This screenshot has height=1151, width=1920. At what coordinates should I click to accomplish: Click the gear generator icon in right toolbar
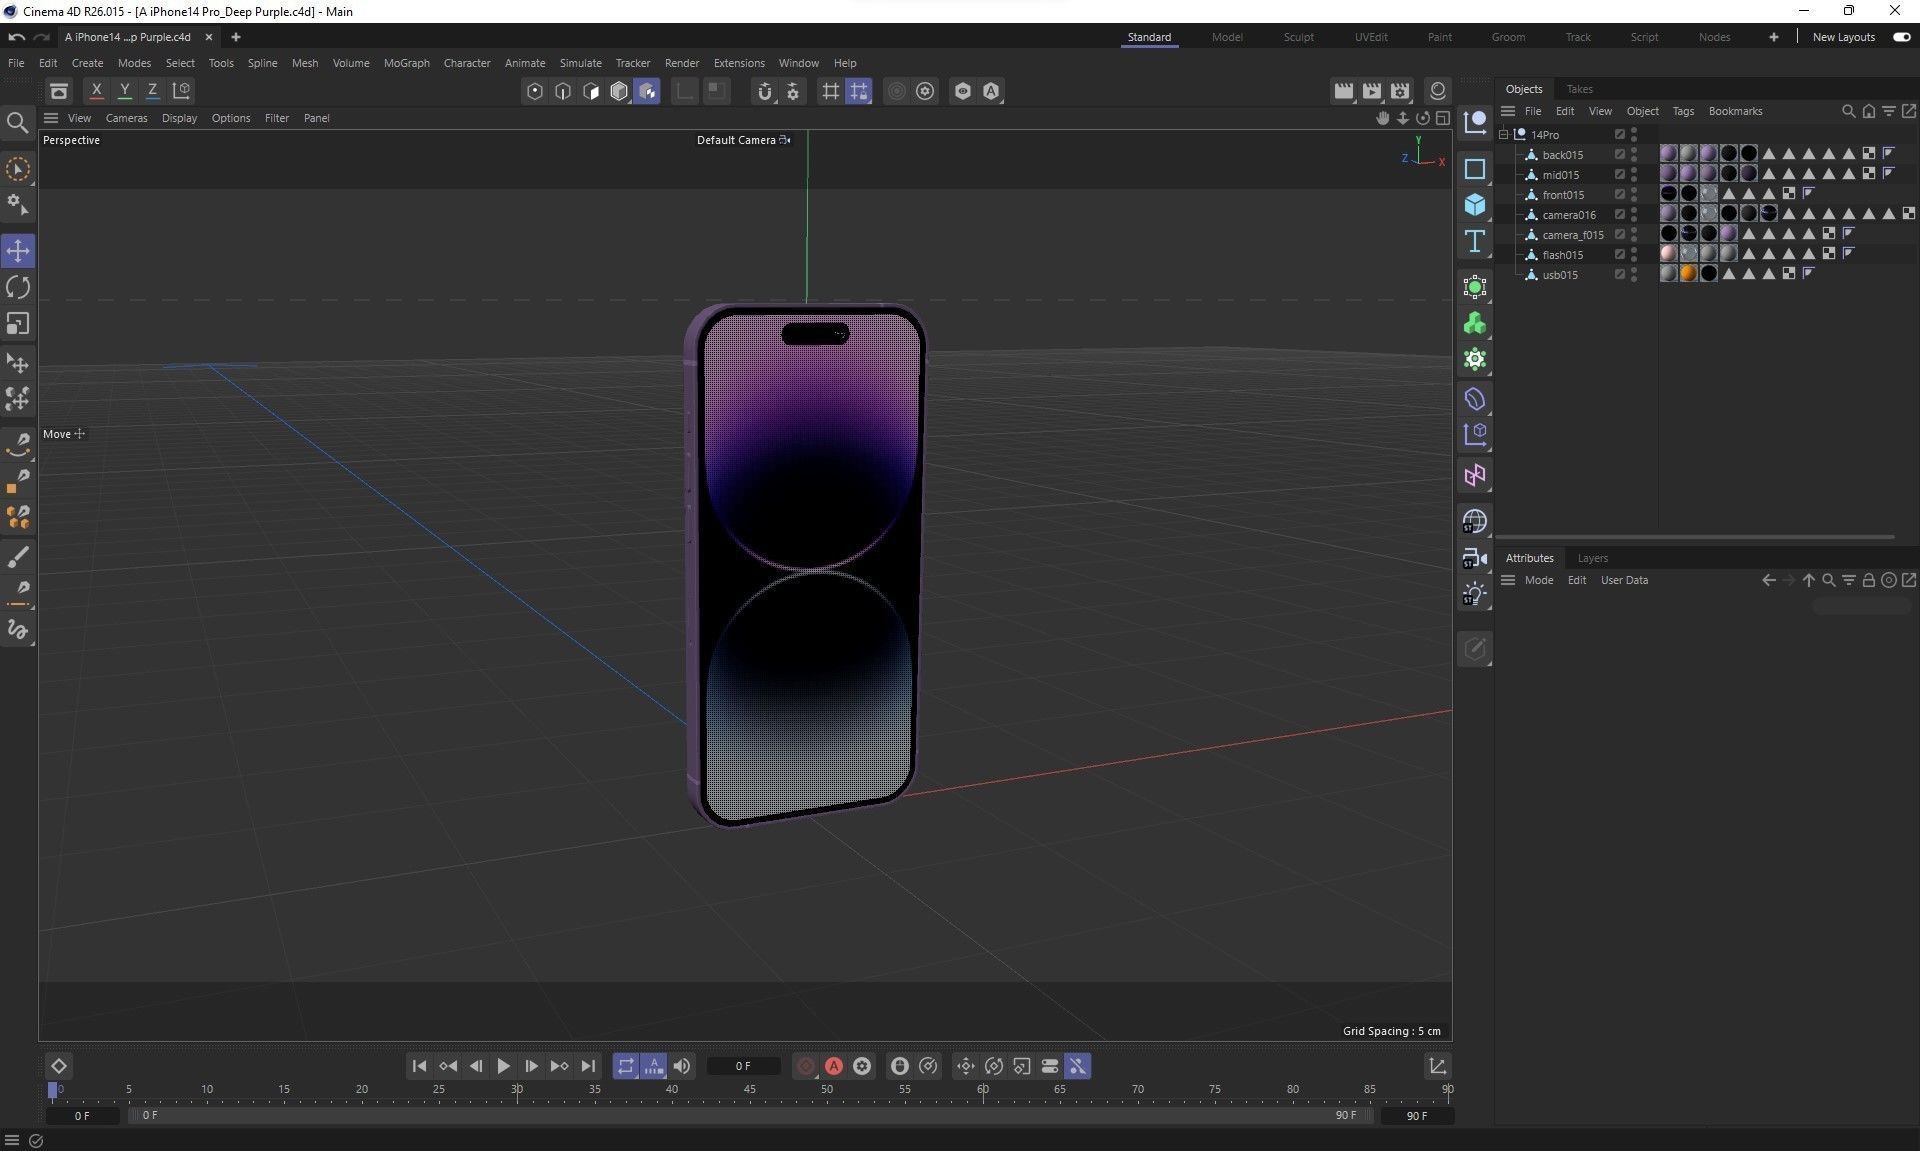point(1475,360)
